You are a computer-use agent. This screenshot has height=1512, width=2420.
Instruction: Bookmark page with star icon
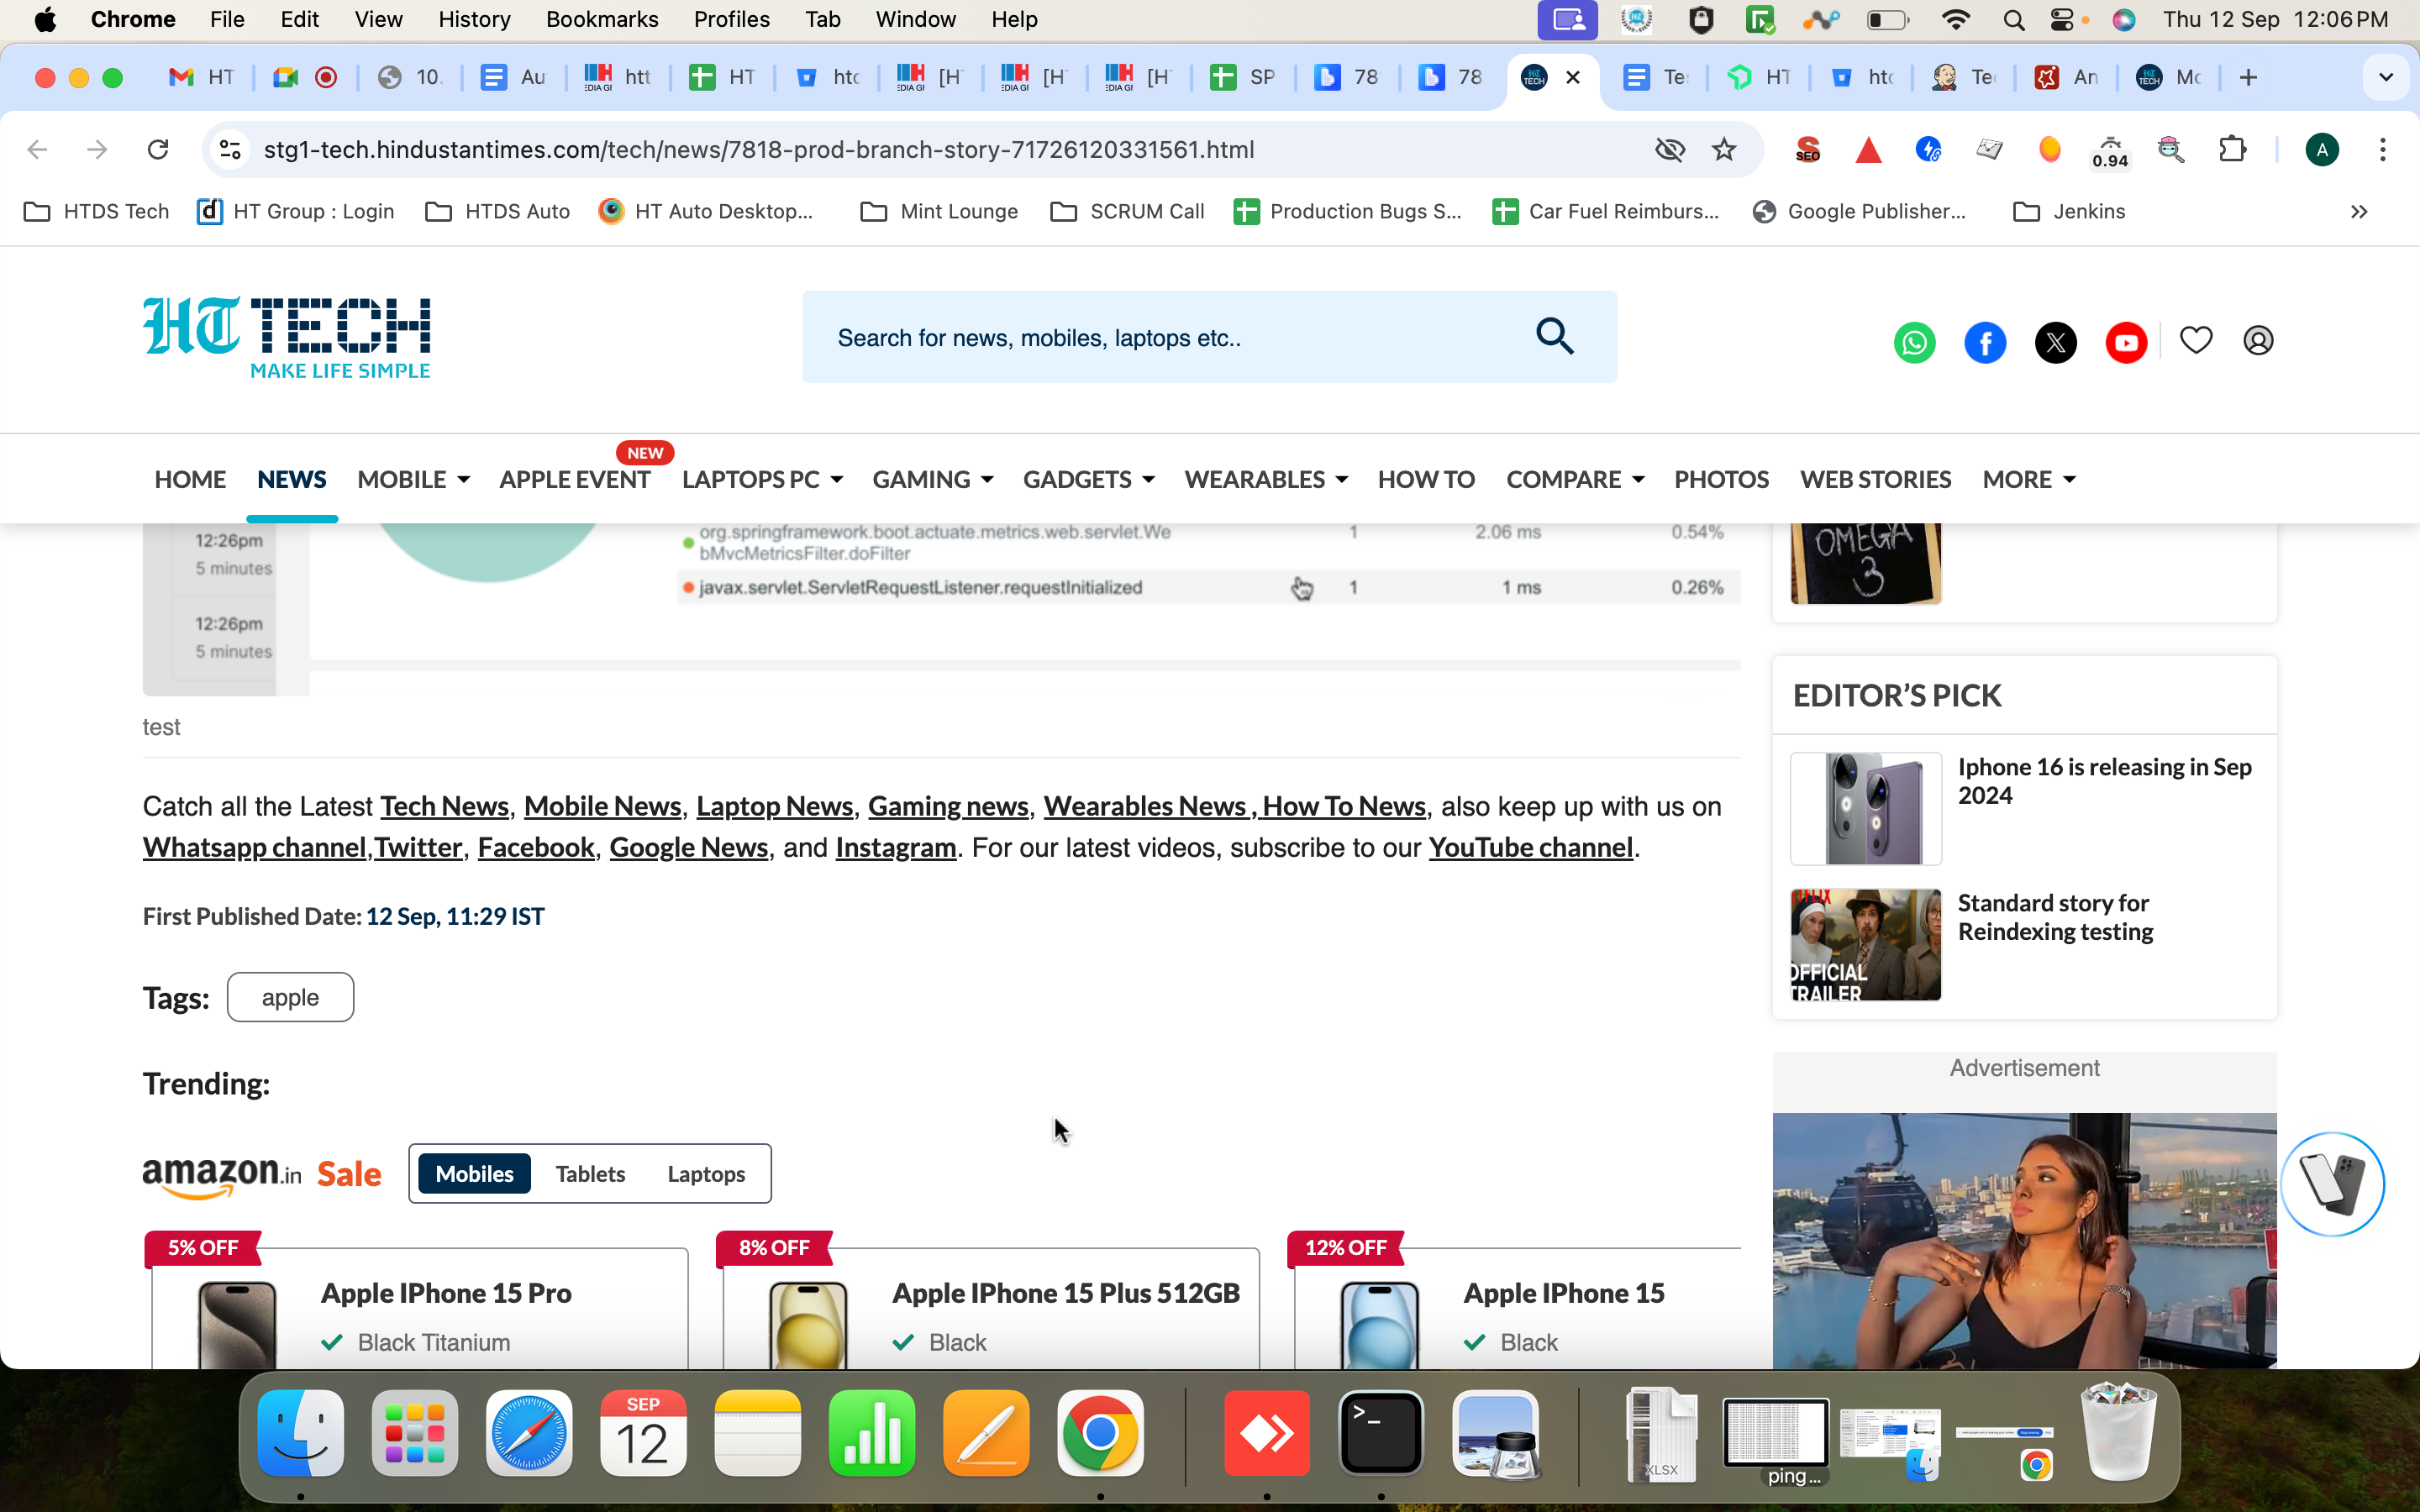[x=1724, y=150]
